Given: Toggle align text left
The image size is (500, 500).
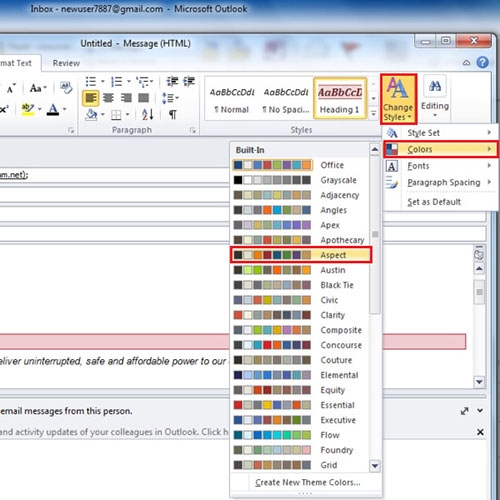Looking at the screenshot, I should click(90, 98).
